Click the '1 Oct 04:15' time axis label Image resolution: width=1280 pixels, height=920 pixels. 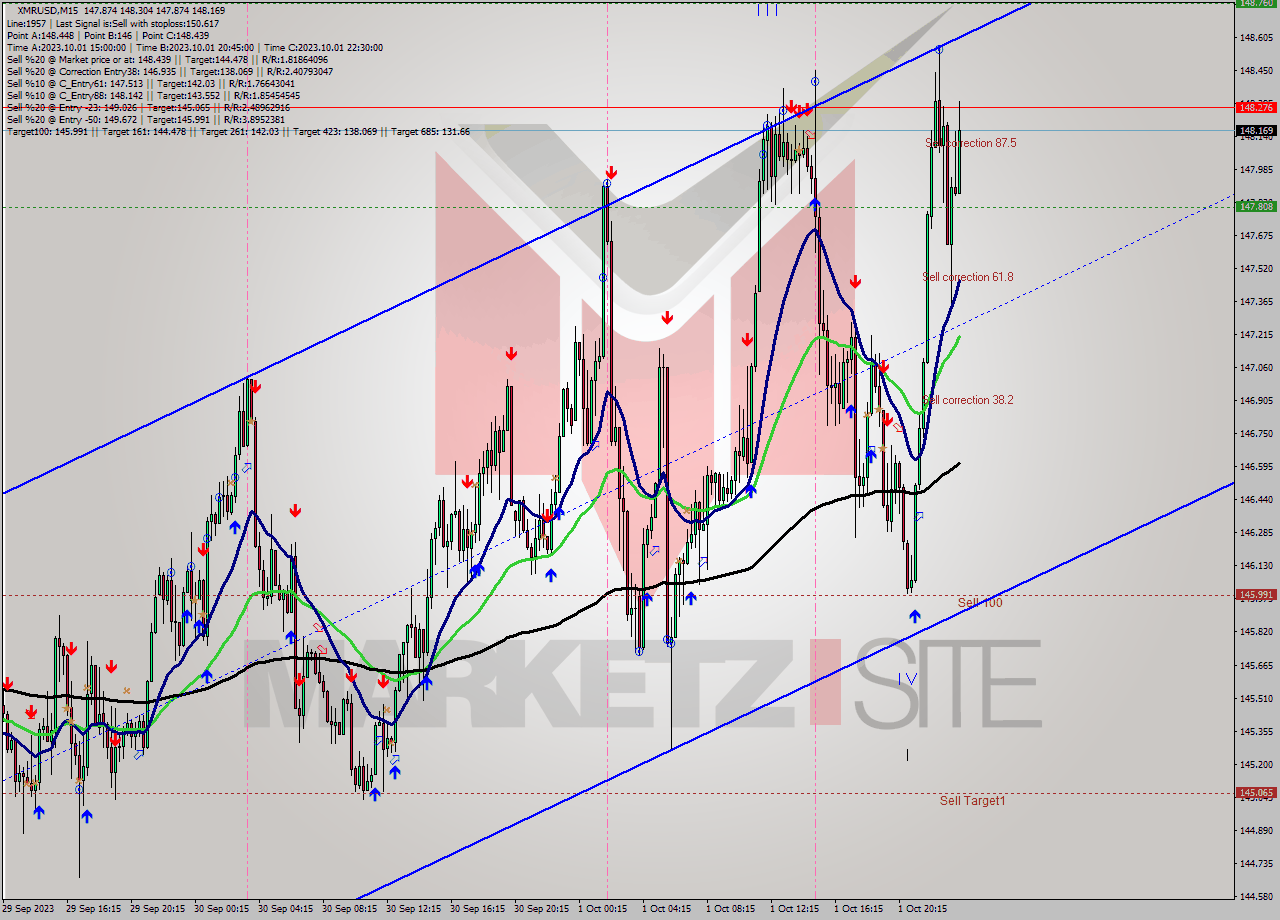click(666, 909)
